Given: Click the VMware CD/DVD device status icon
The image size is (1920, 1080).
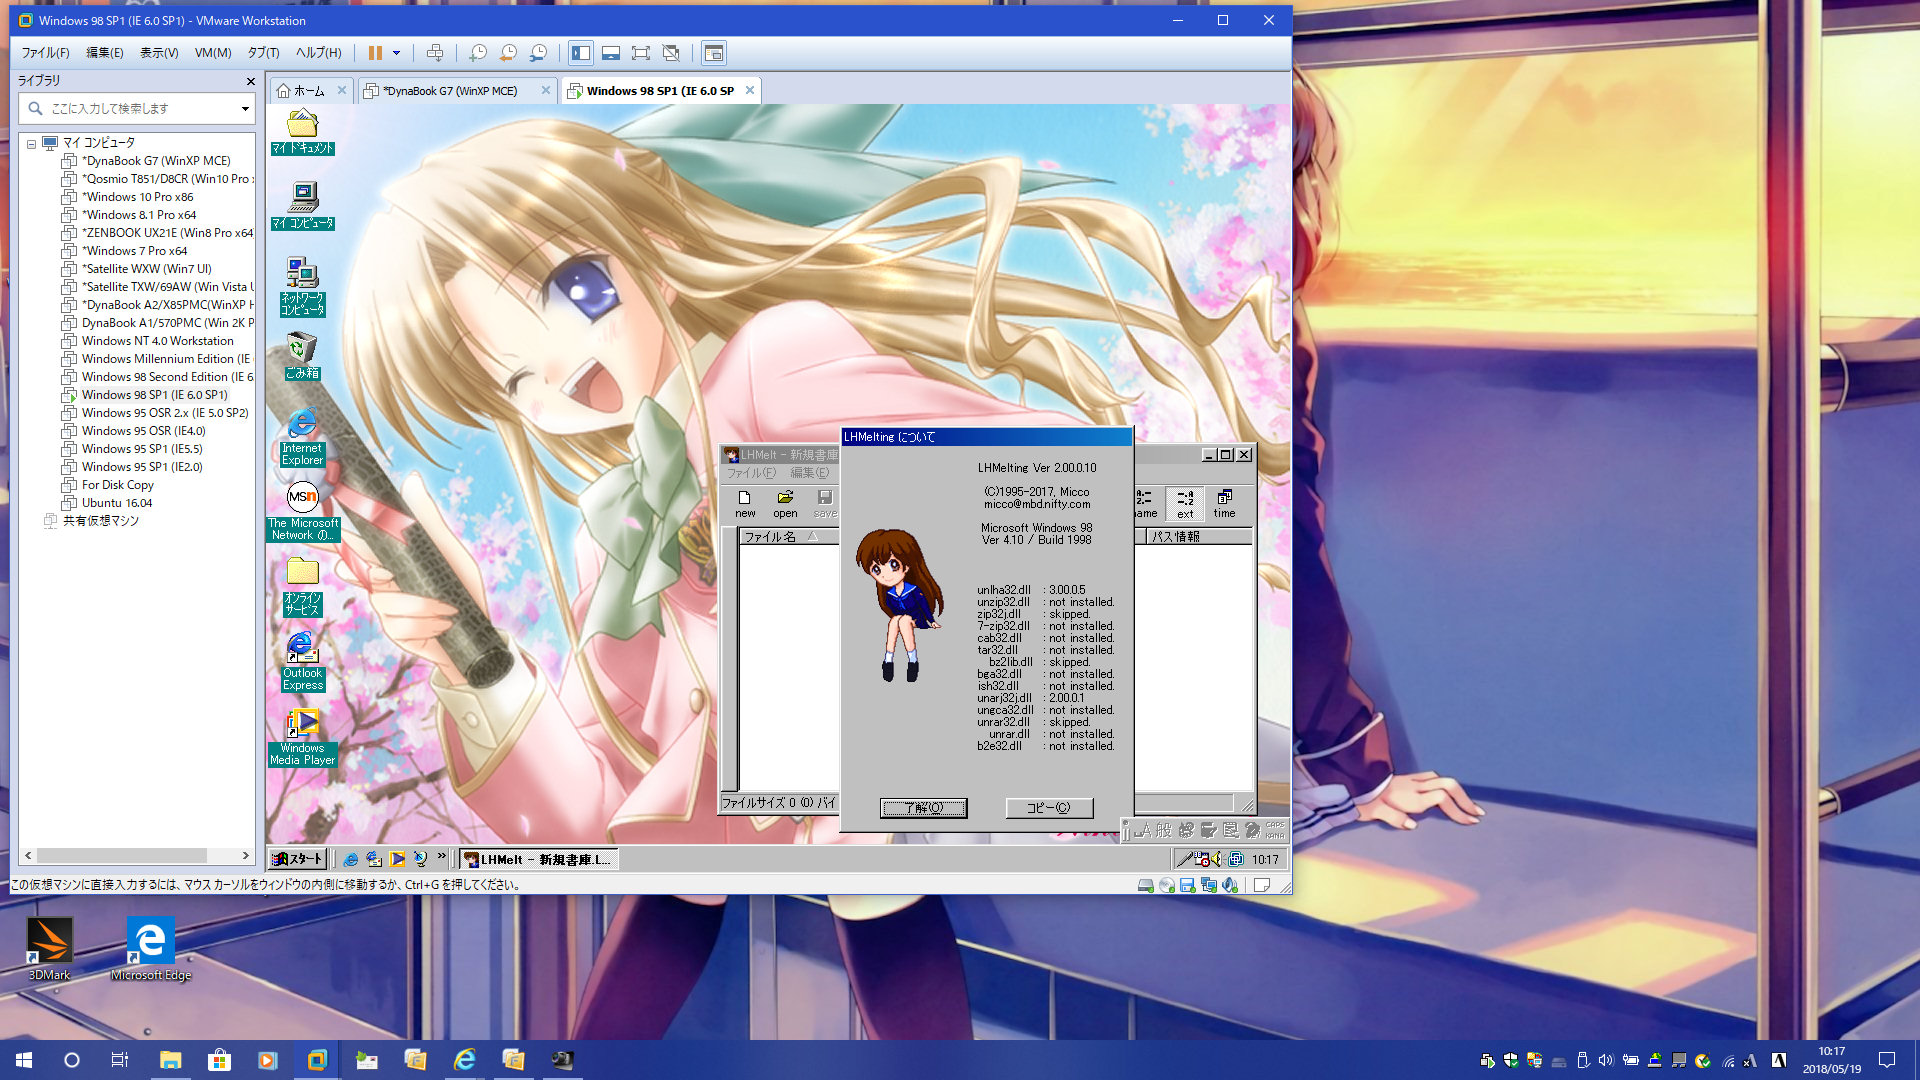Looking at the screenshot, I should pyautogui.click(x=1166, y=885).
